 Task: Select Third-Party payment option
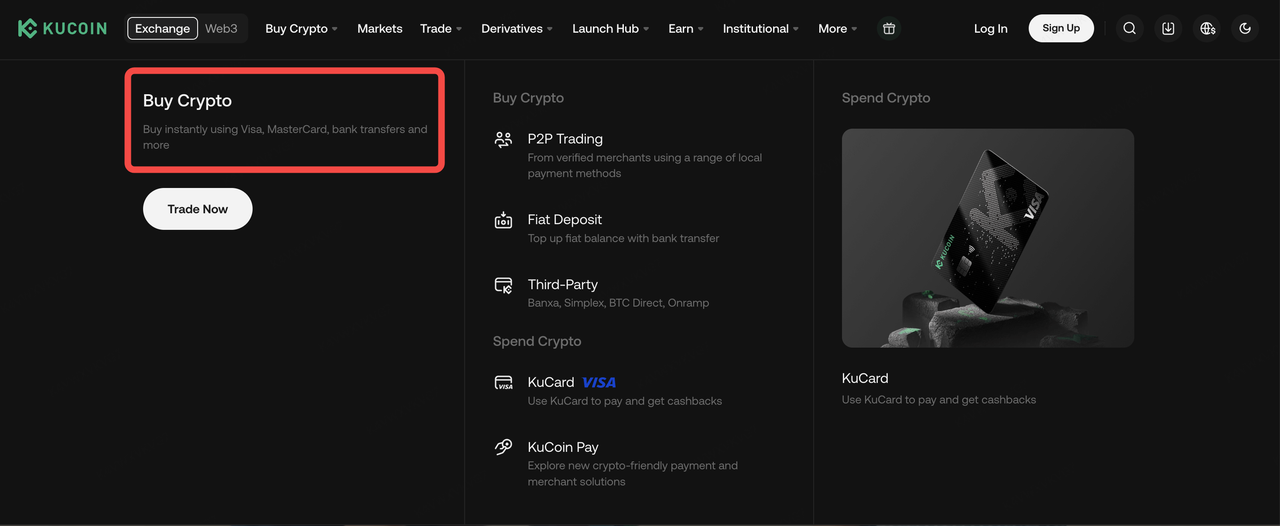562,285
